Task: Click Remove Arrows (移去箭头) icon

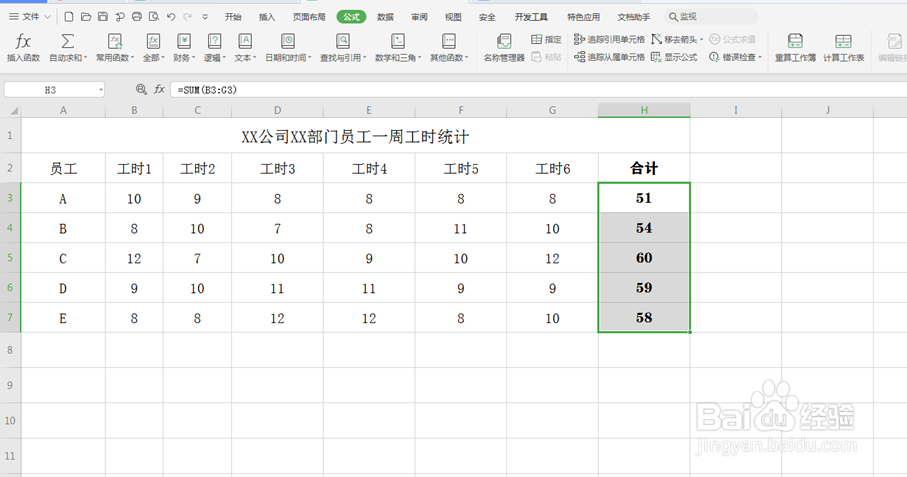Action: coord(657,39)
